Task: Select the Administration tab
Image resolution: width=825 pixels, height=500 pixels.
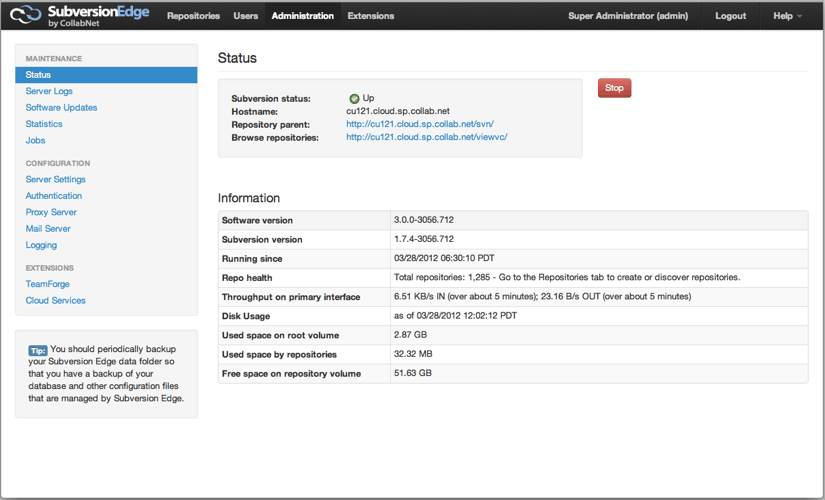Action: (x=302, y=16)
